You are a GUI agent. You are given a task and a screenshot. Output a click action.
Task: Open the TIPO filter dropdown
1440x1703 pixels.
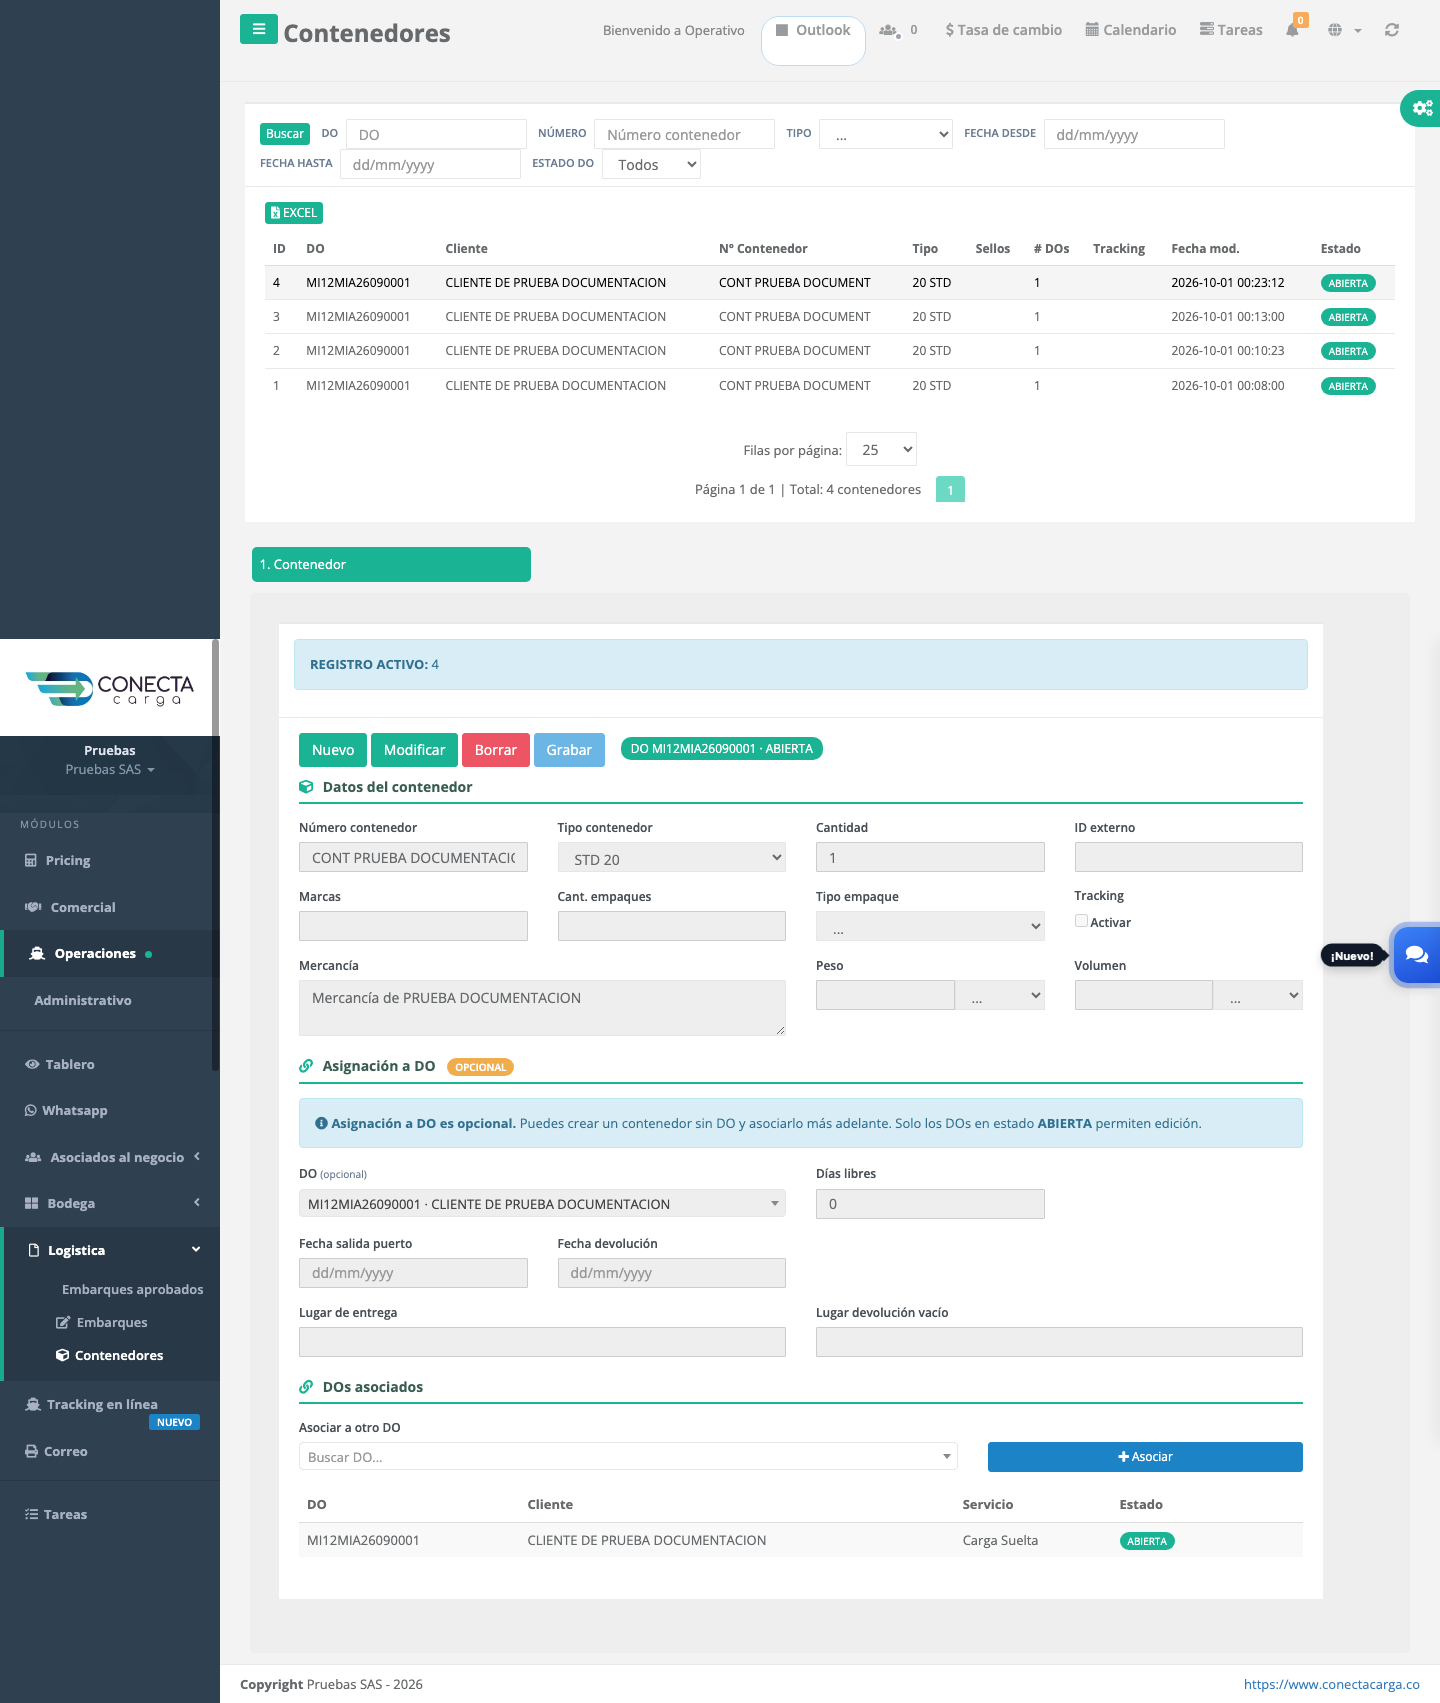pyautogui.click(x=885, y=134)
